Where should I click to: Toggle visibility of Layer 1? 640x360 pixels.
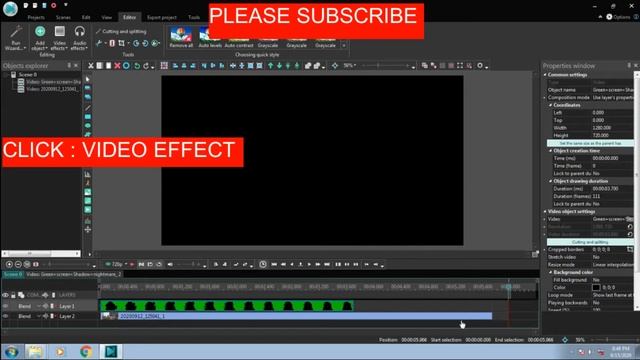(x=5, y=306)
